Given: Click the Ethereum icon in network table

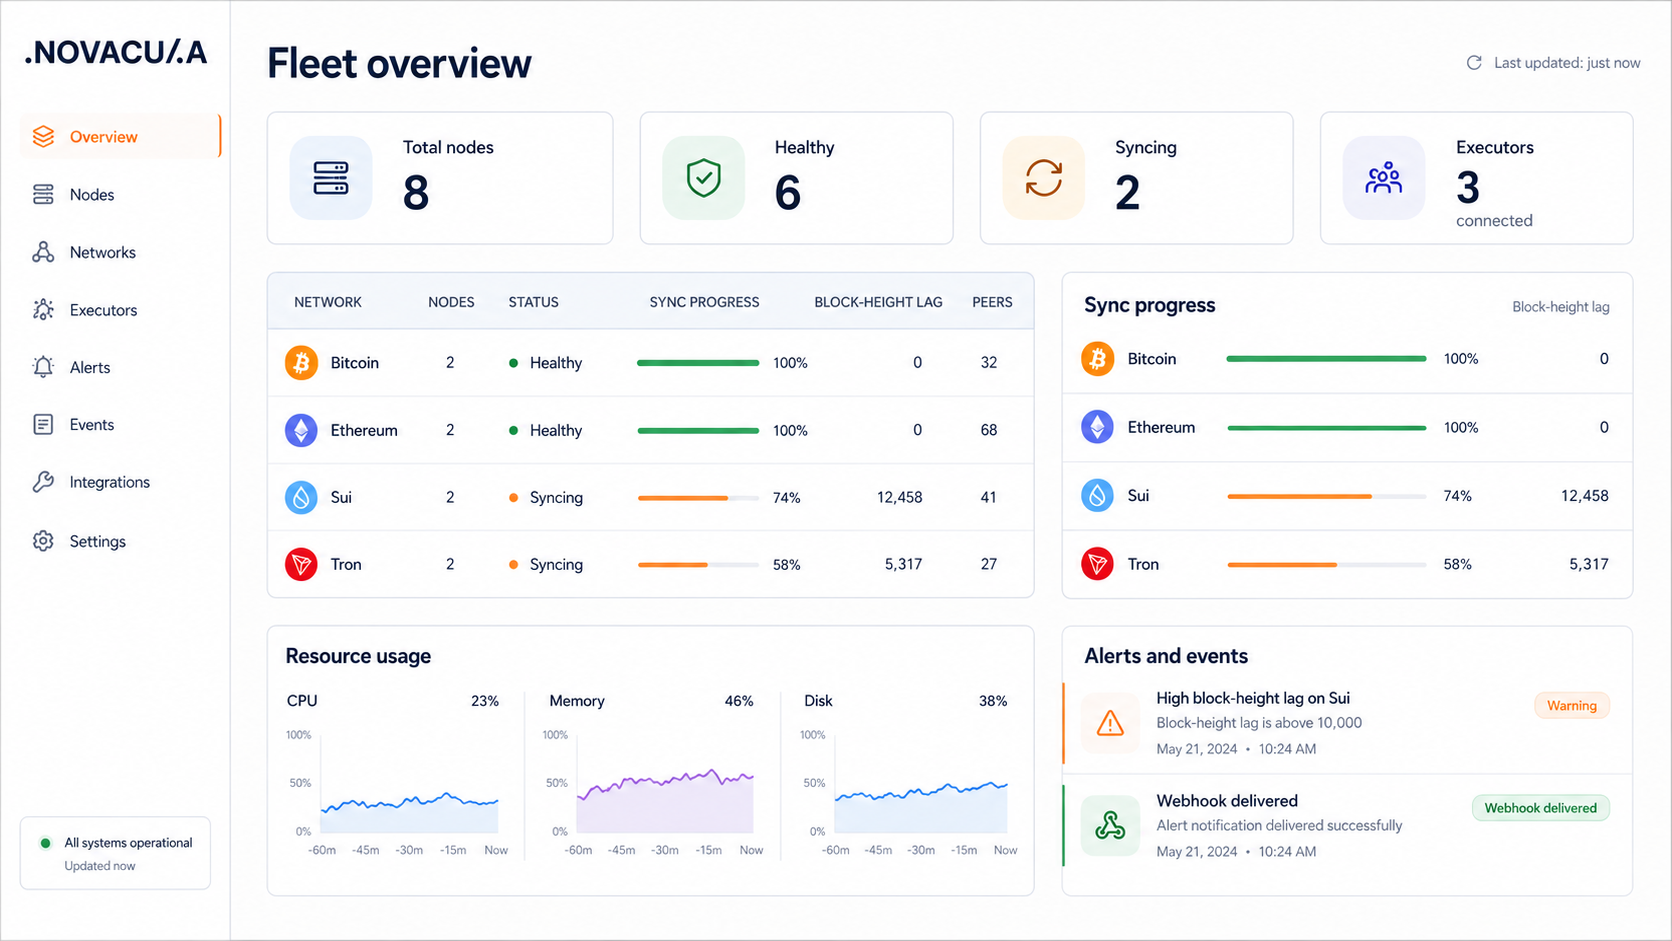Looking at the screenshot, I should coord(301,430).
